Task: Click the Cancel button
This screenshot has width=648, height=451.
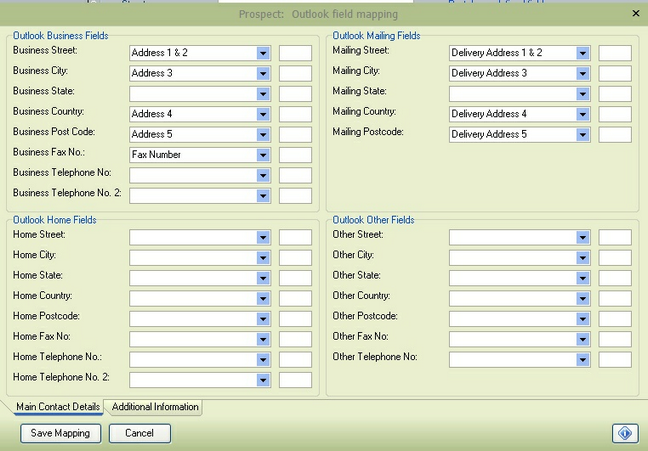Action: pos(139,433)
